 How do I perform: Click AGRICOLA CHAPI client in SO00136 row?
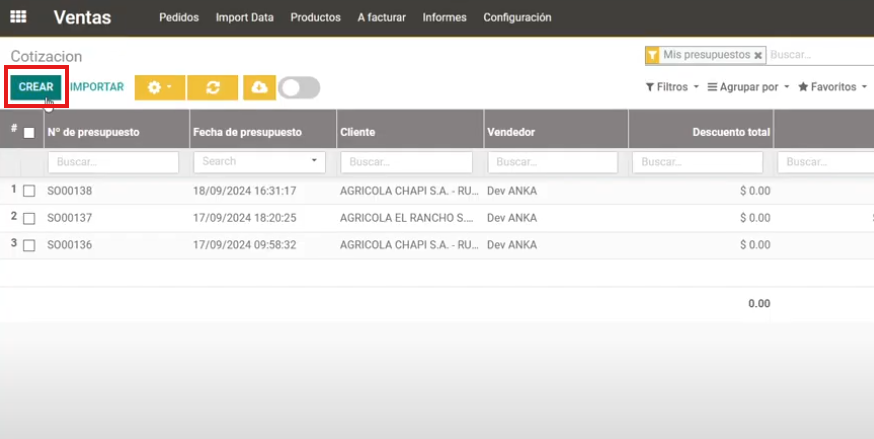tap(409, 245)
